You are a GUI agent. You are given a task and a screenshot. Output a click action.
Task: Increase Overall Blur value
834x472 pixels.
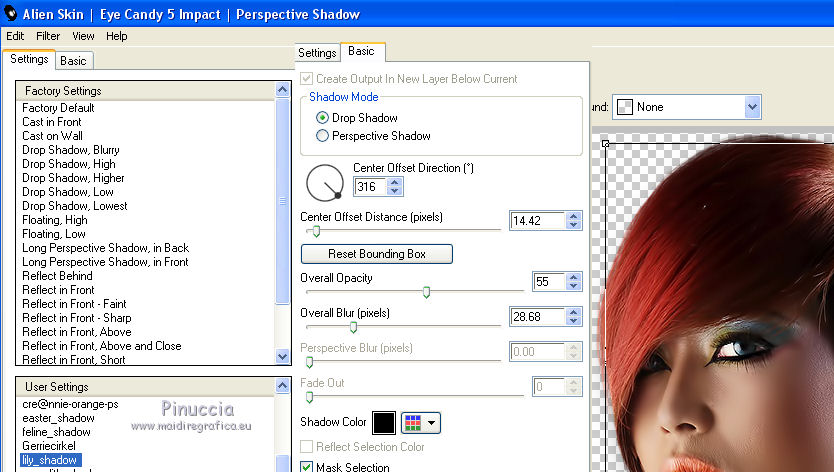[x=573, y=312]
